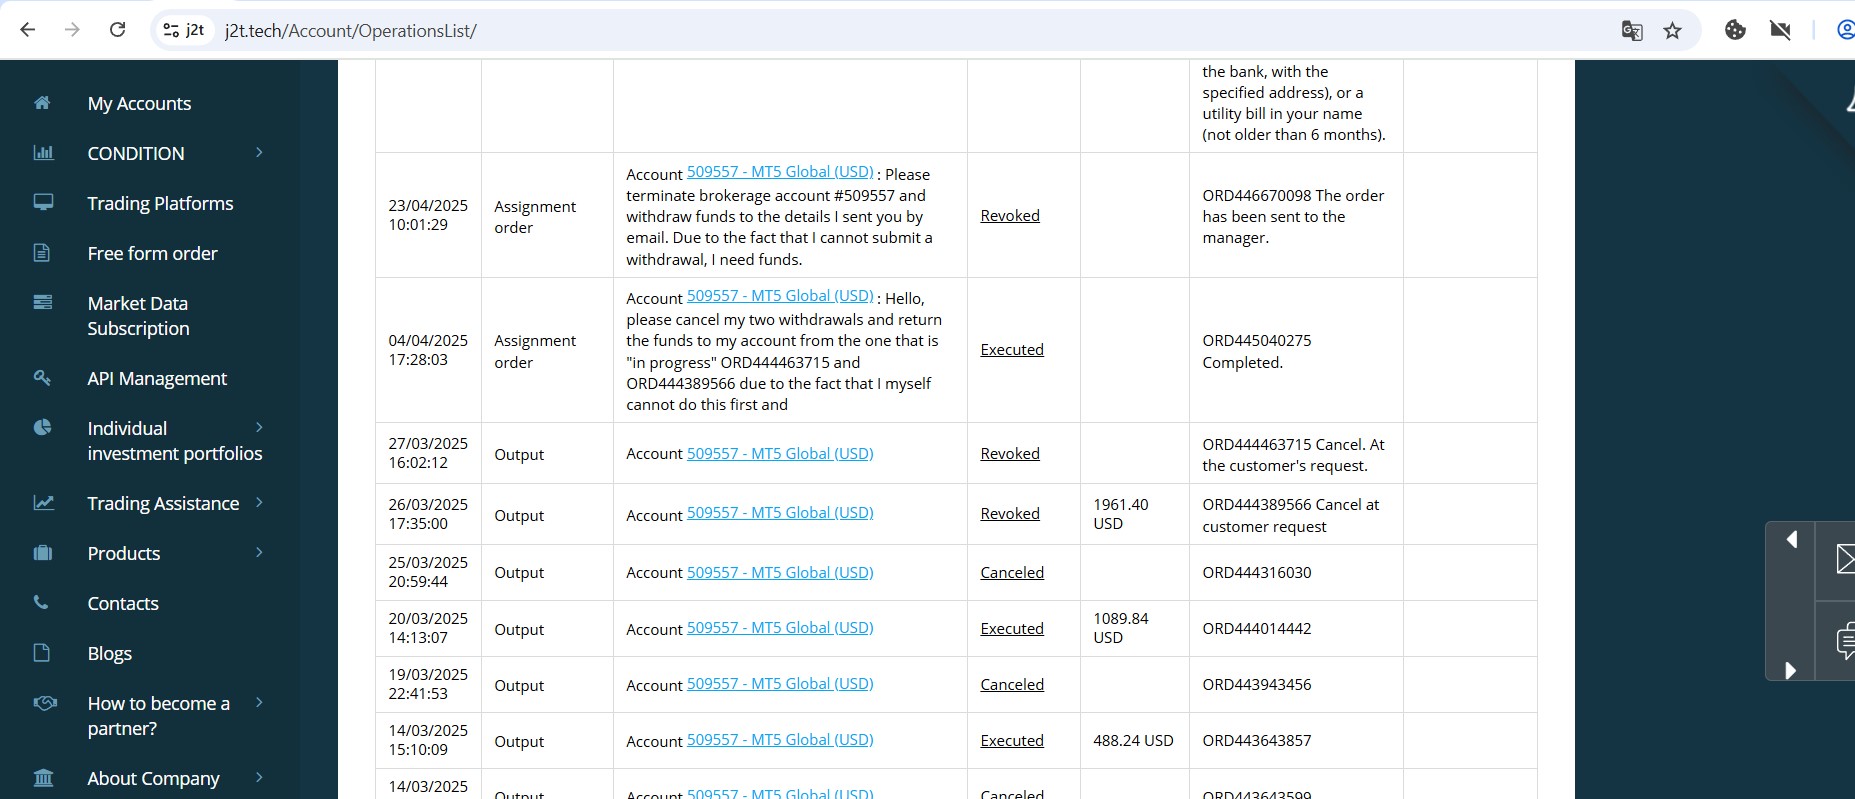Expand the Trading Assistance submenu arrow
Image resolution: width=1855 pixels, height=799 pixels.
pyautogui.click(x=259, y=503)
